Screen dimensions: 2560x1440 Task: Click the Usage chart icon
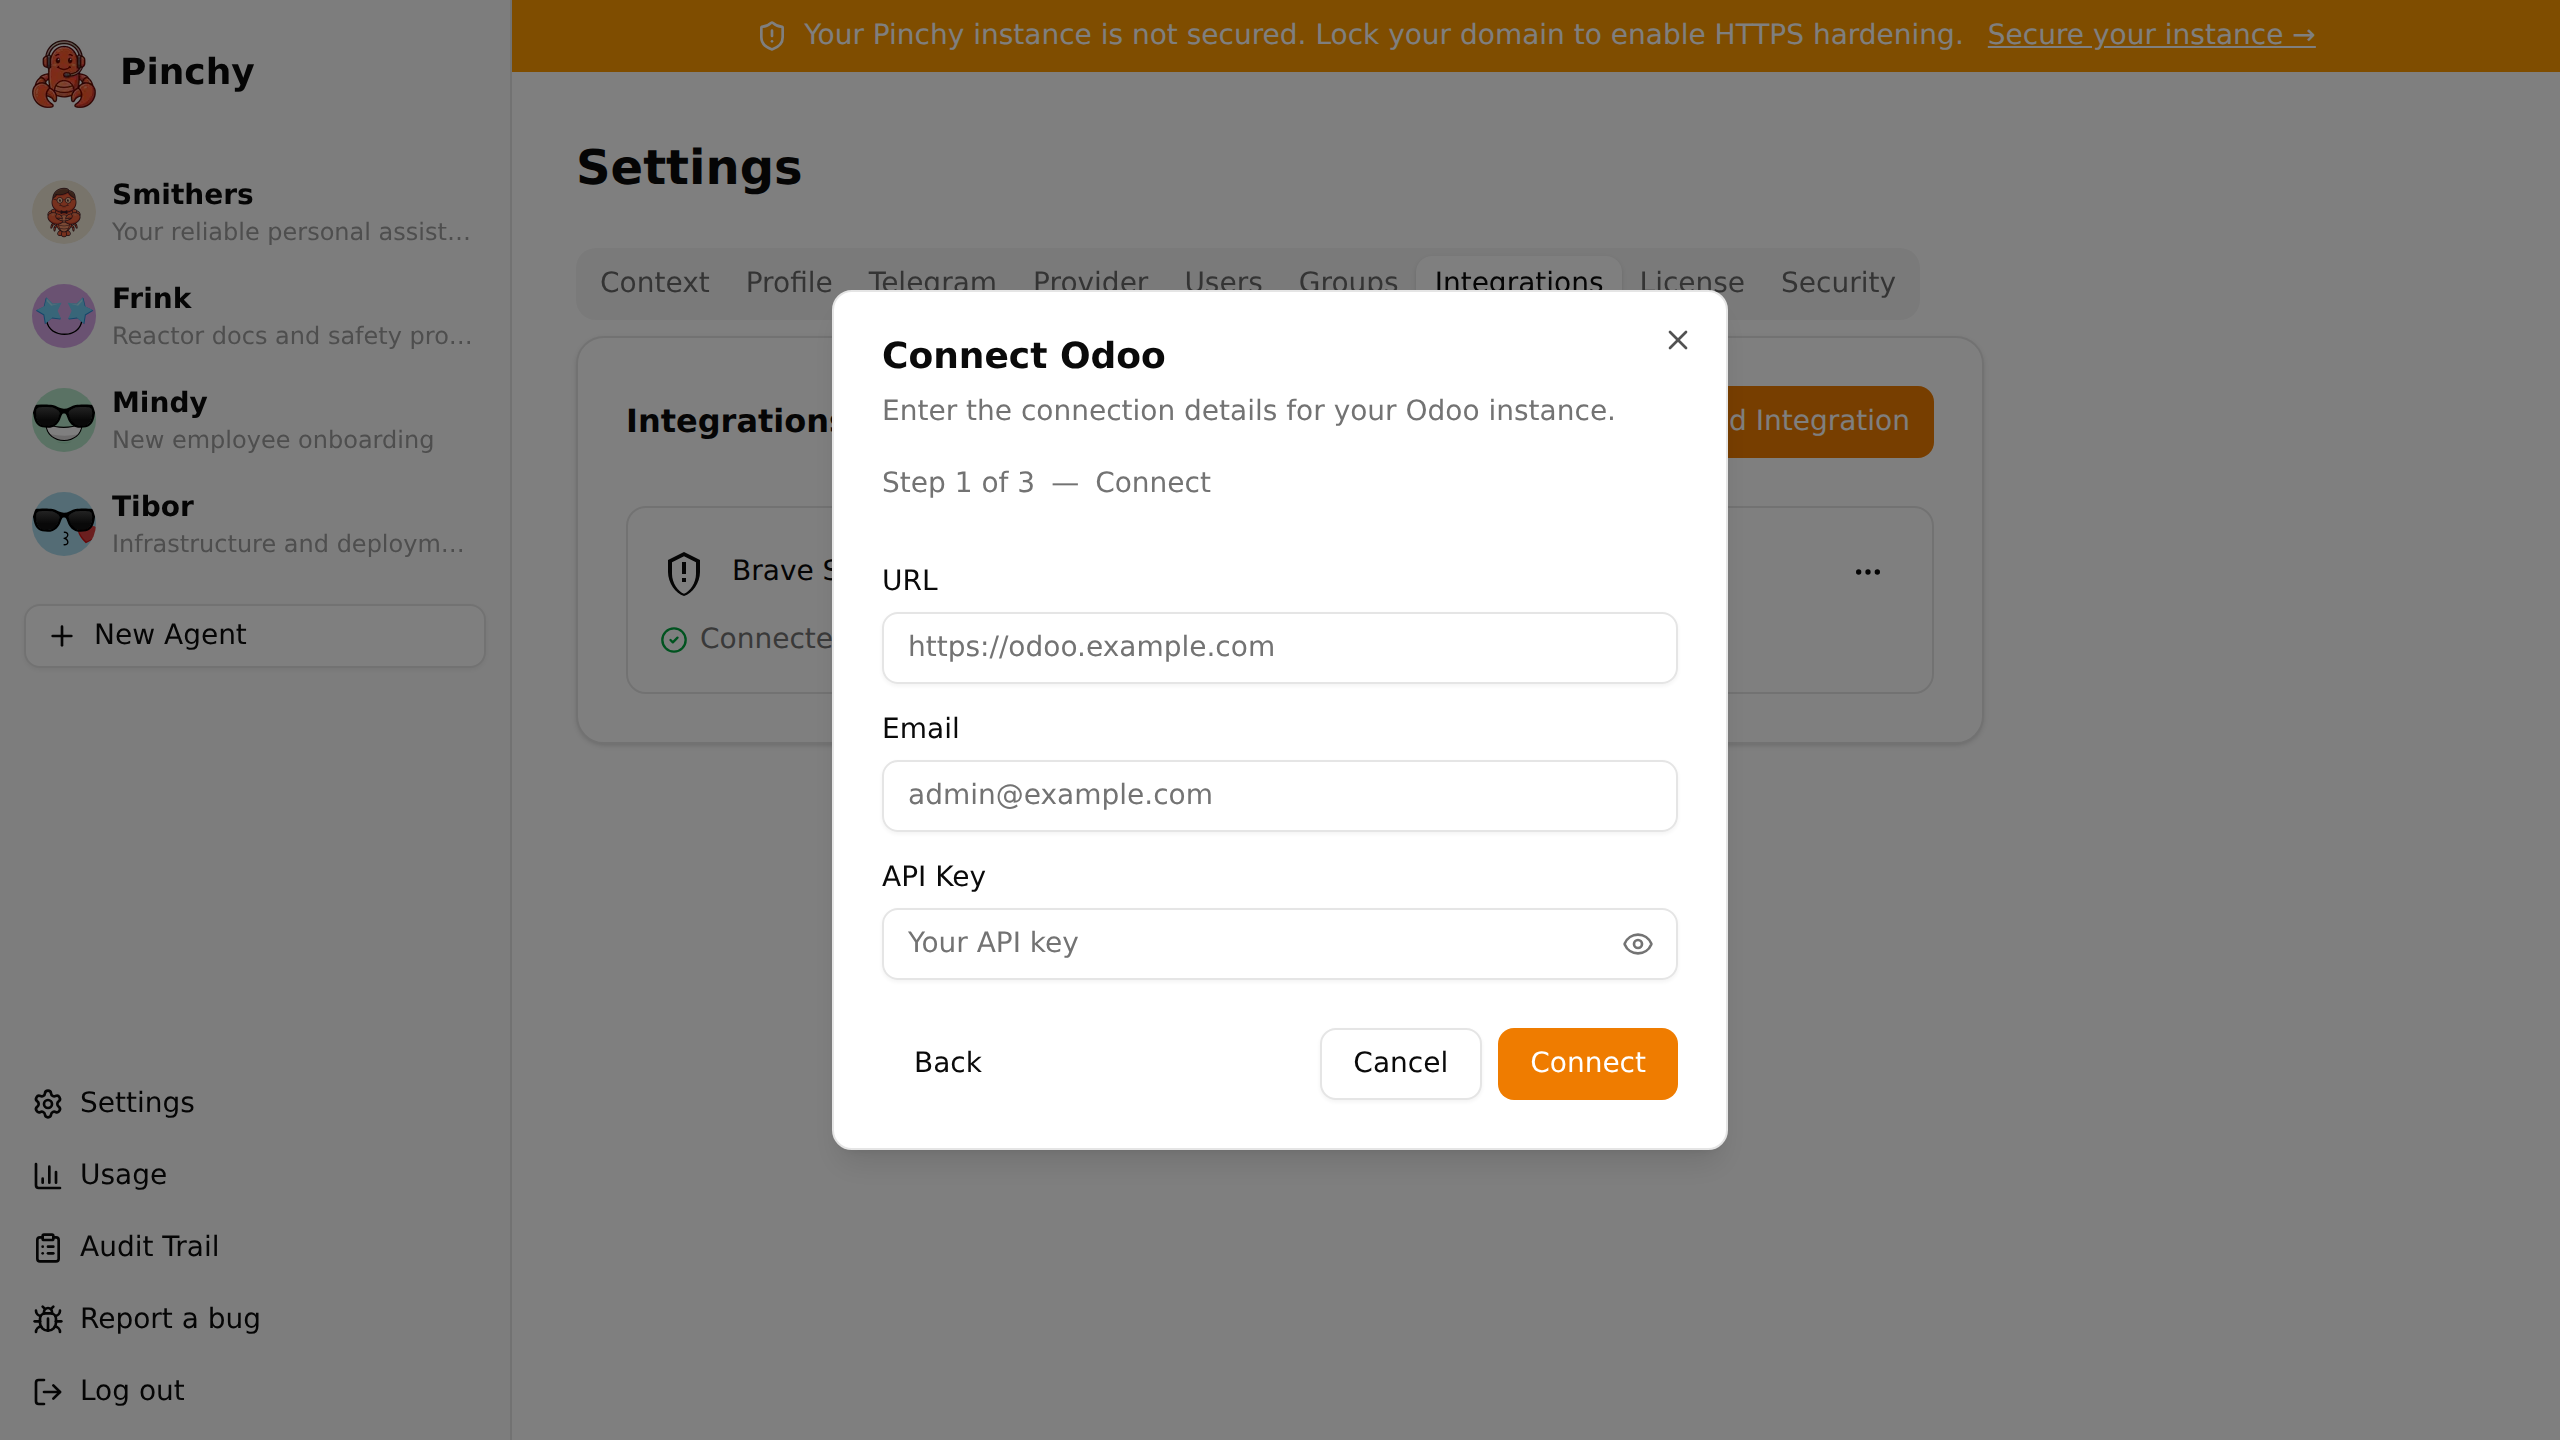tap(48, 1175)
